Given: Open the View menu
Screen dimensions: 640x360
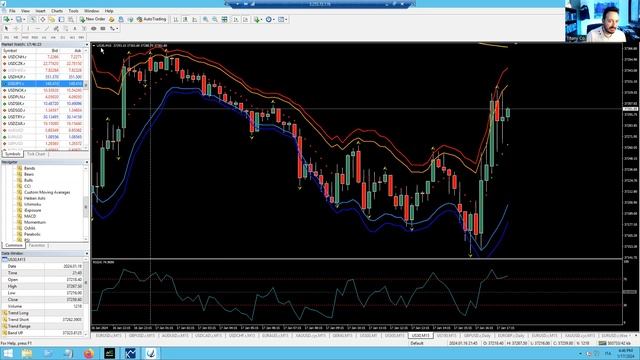Looking at the screenshot, I should (x=25, y=11).
